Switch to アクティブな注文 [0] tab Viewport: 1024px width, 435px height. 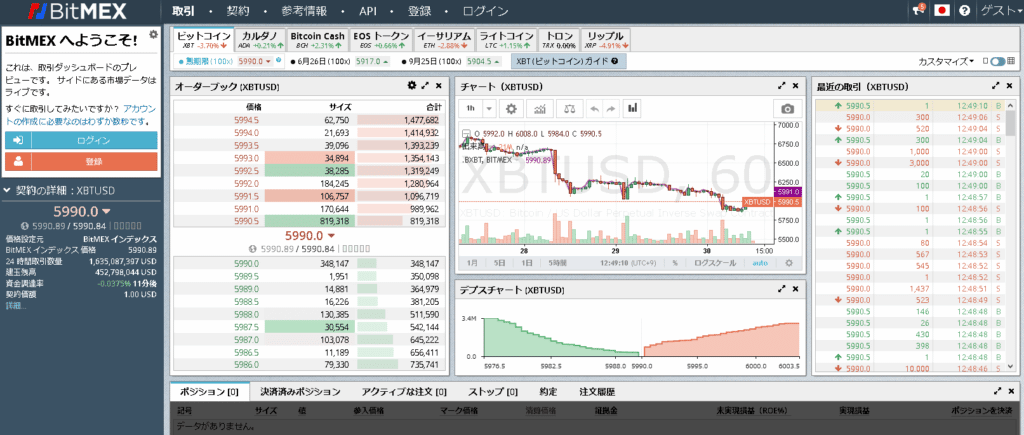(404, 392)
